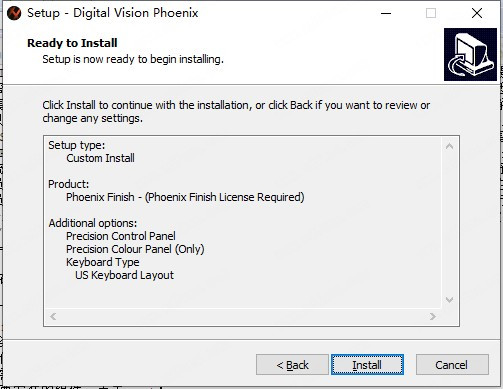The height and width of the screenshot is (389, 503).
Task: Click the window title bar text
Action: point(113,13)
